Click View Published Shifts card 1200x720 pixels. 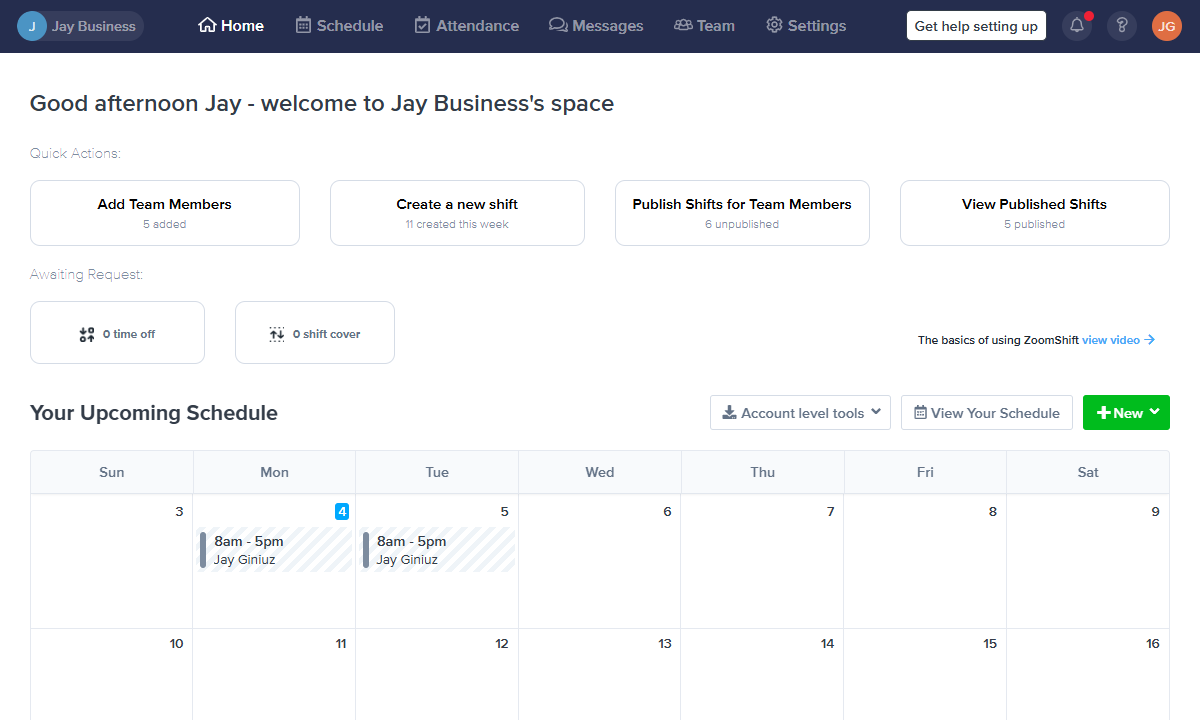click(x=1035, y=213)
